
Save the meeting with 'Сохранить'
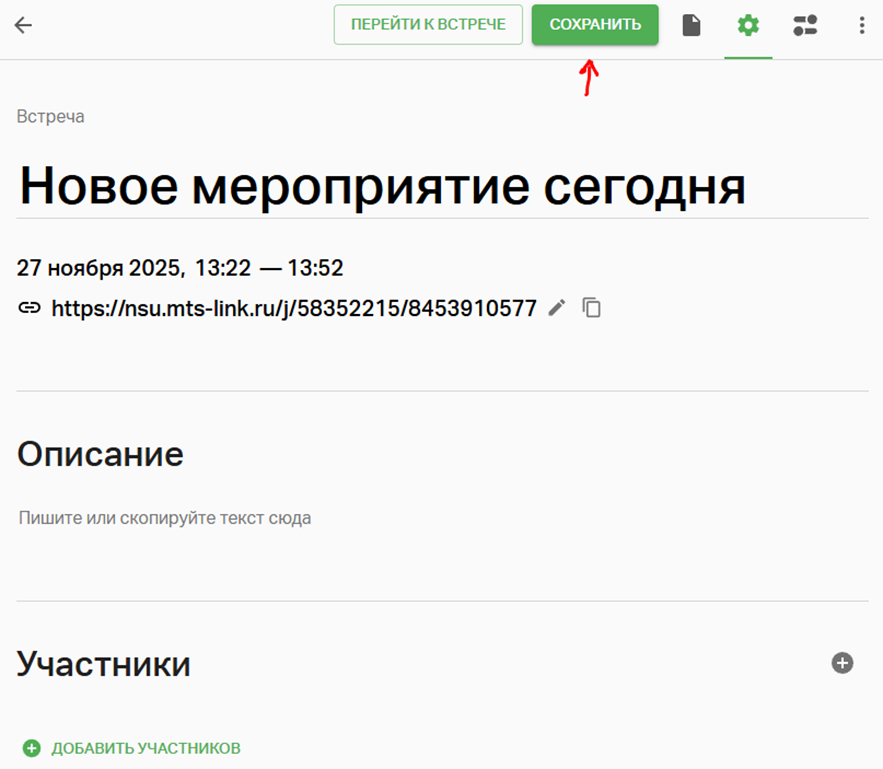pos(595,25)
